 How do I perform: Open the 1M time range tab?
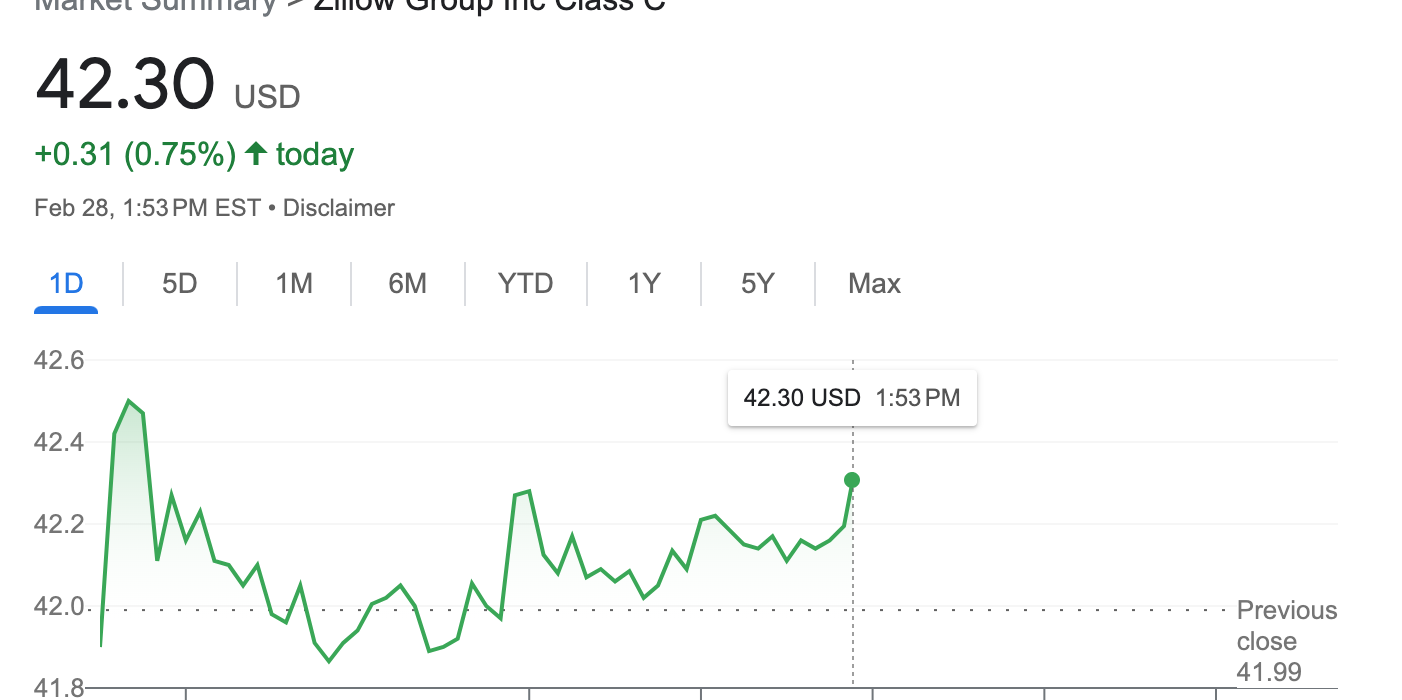[x=294, y=284]
